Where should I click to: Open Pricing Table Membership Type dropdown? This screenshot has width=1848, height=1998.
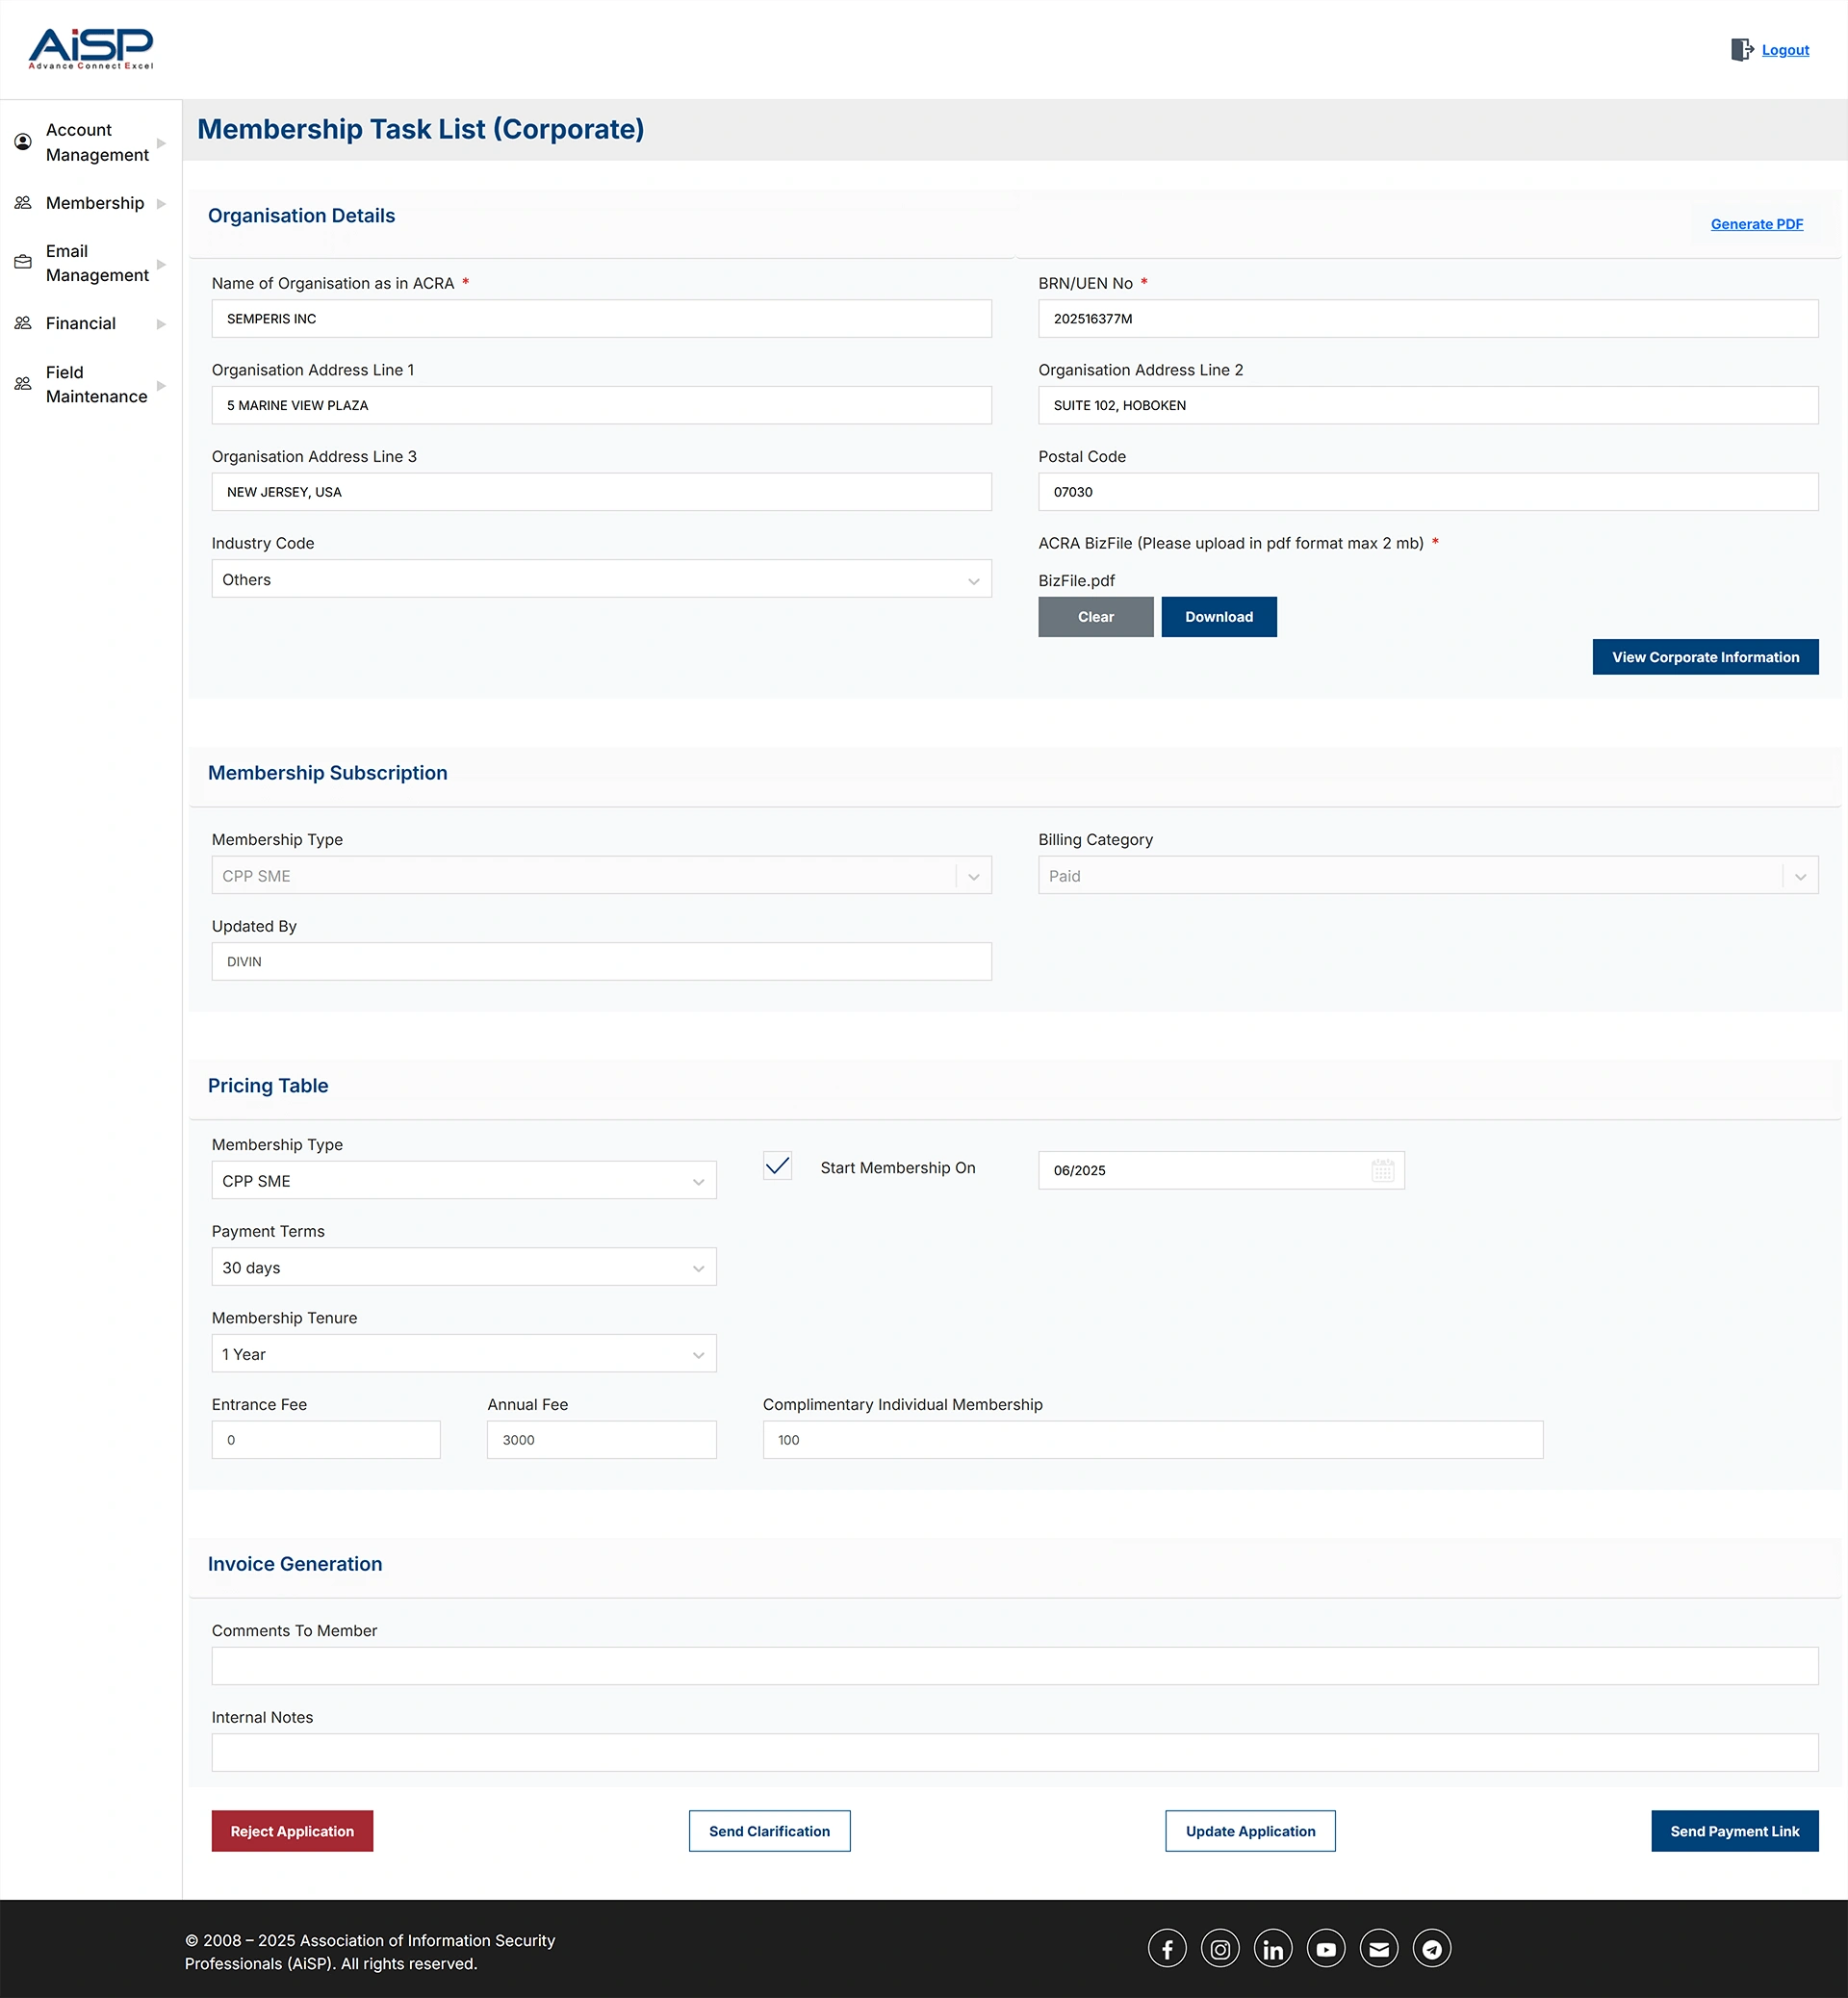463,1181
